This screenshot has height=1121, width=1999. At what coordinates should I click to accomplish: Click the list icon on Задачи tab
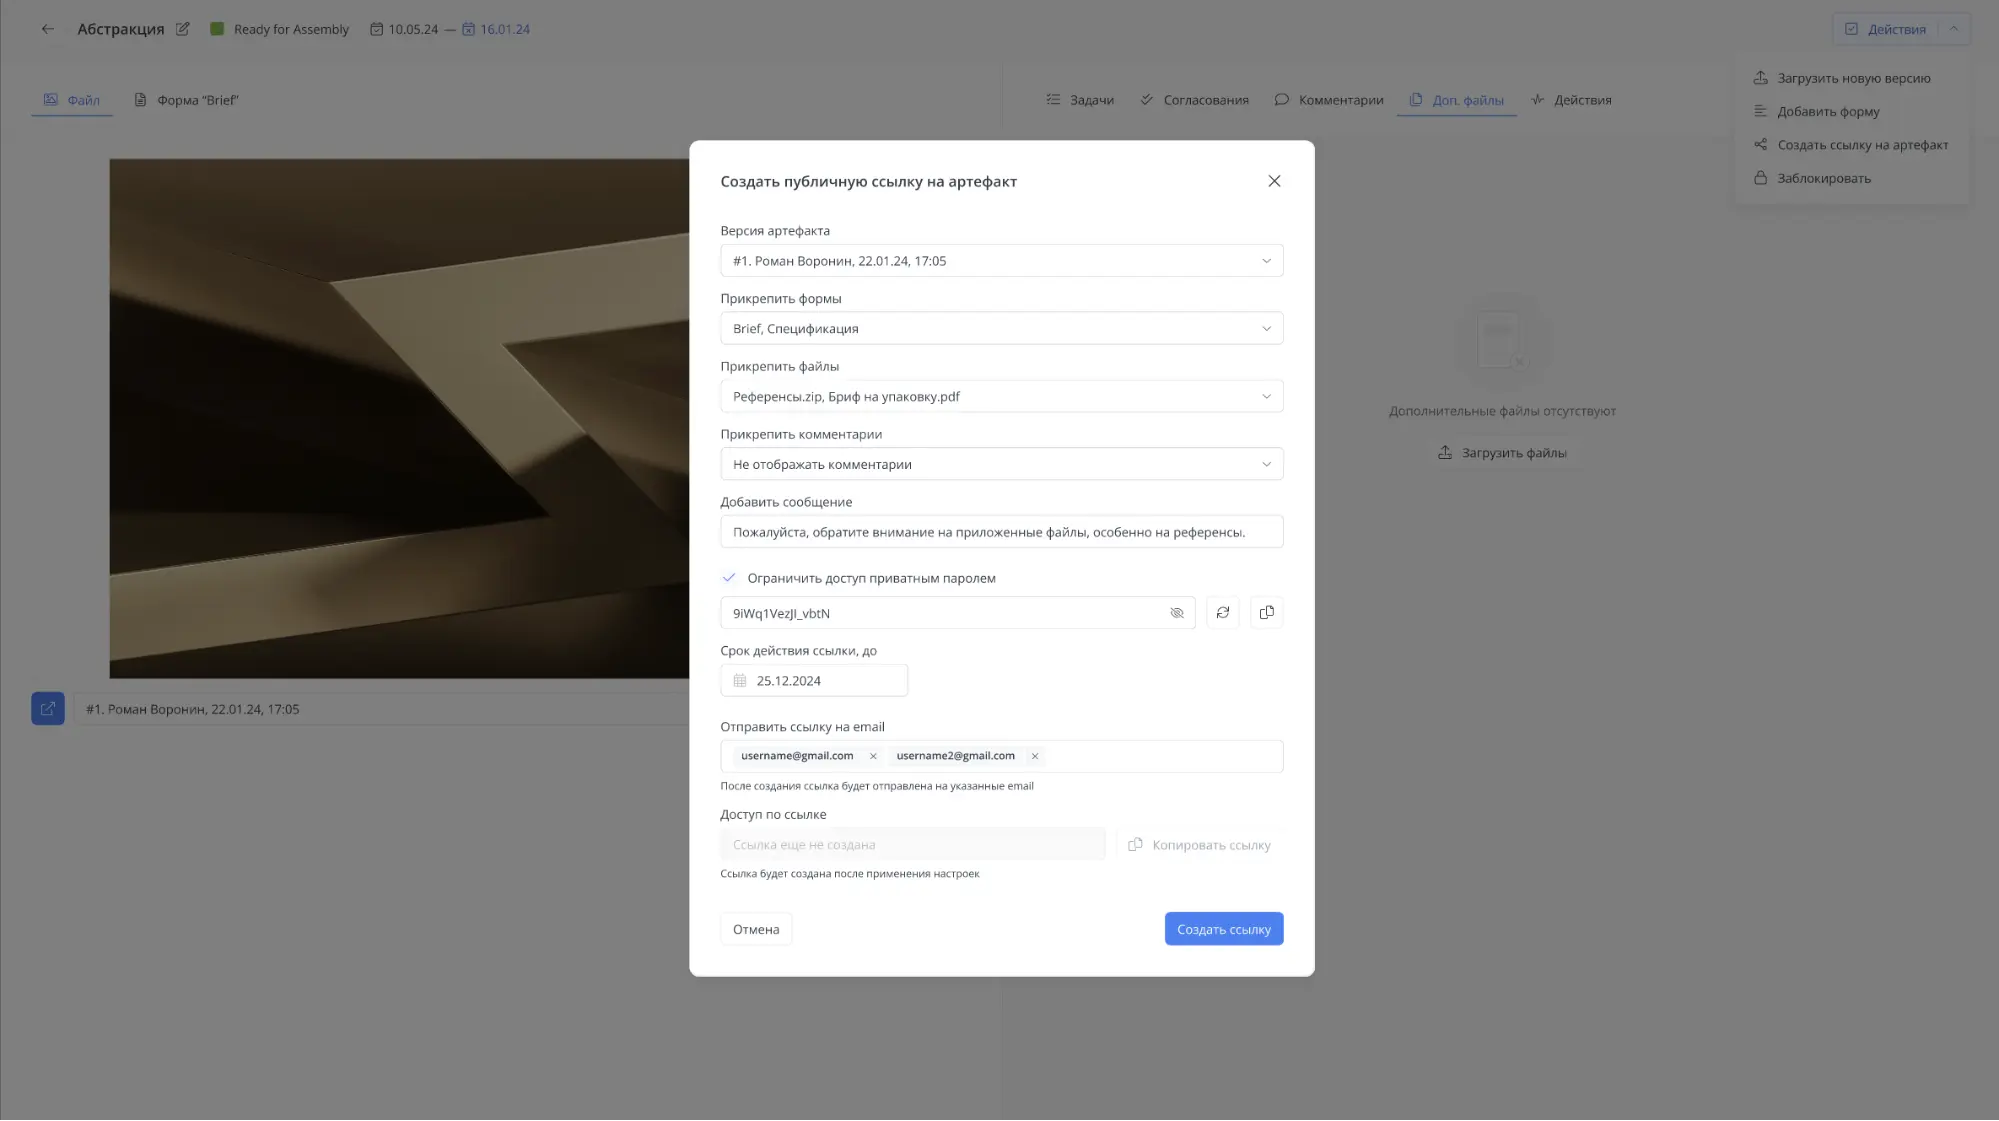click(1053, 100)
